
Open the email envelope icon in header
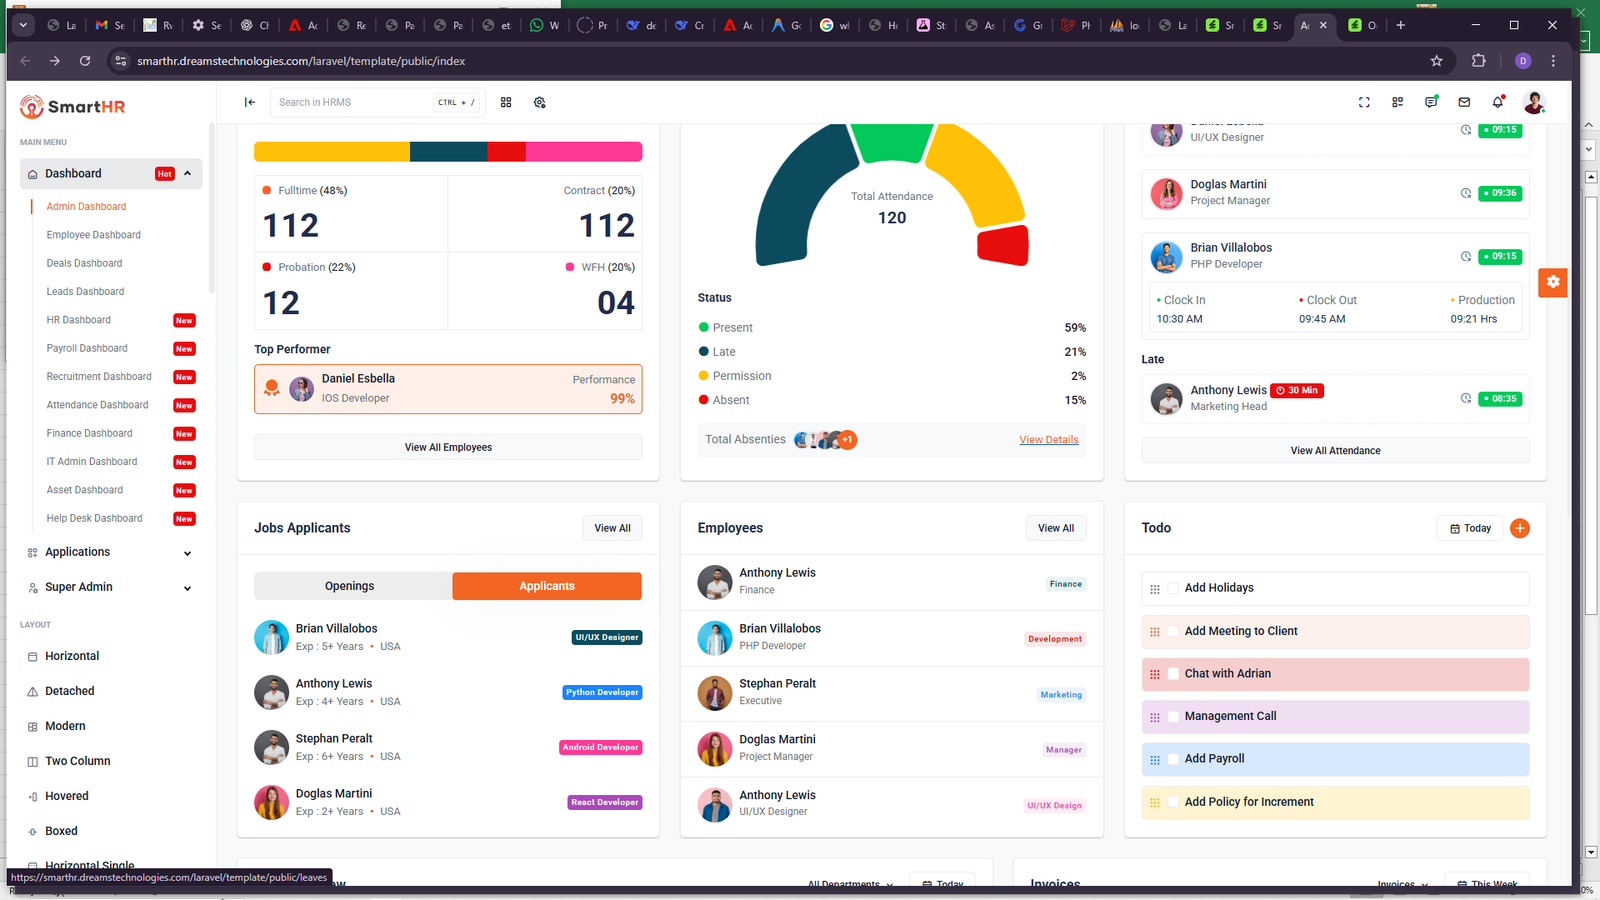(x=1464, y=102)
